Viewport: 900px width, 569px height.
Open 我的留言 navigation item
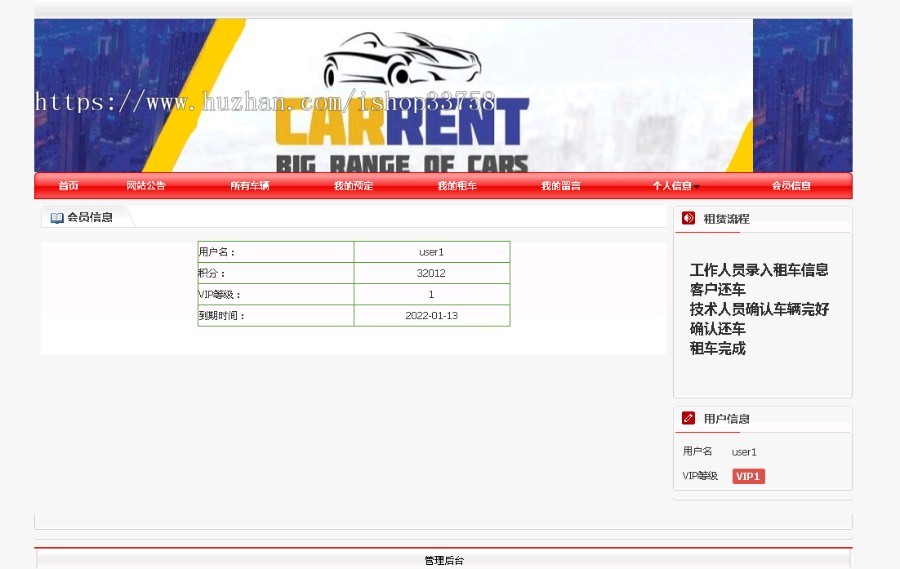(x=561, y=185)
